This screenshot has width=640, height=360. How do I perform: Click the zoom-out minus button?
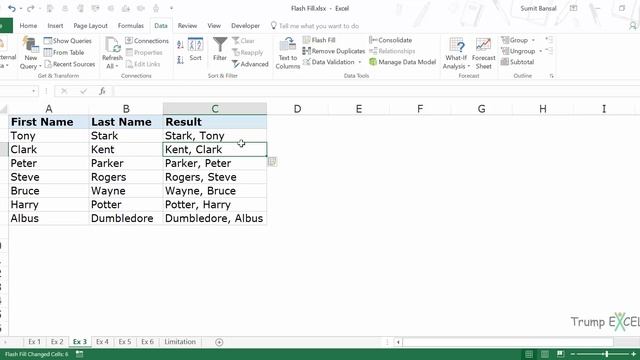pos(573,354)
